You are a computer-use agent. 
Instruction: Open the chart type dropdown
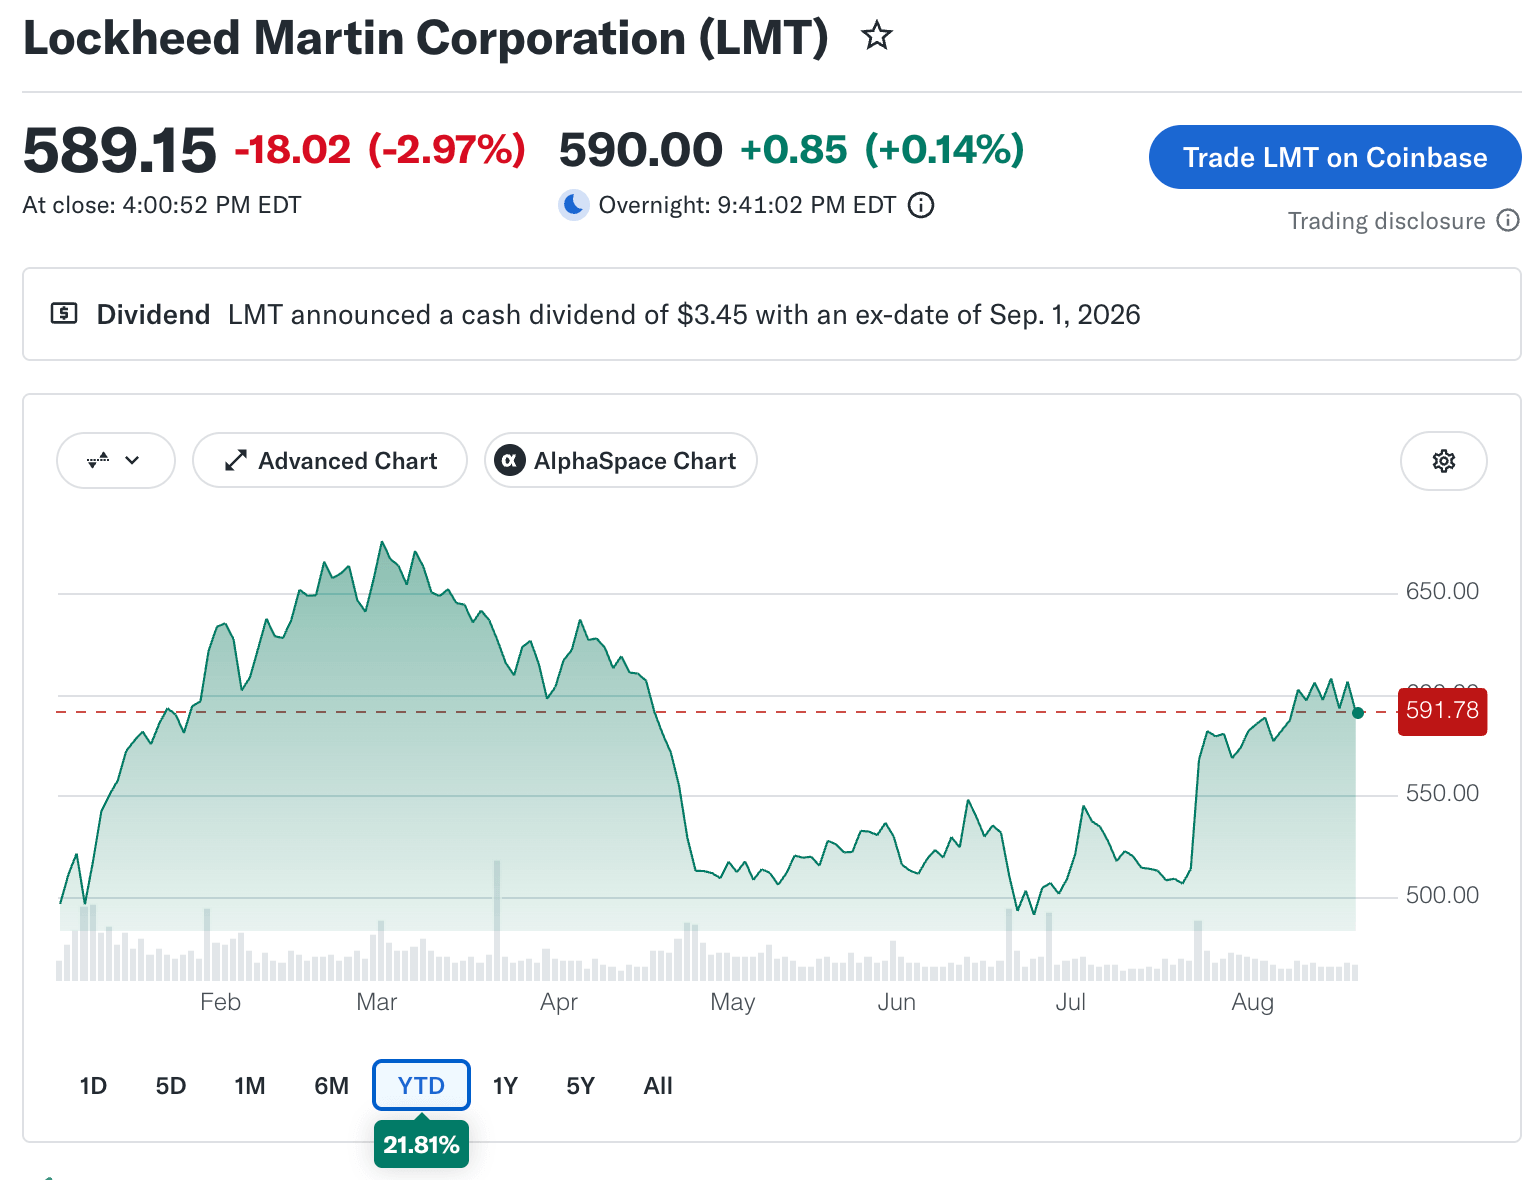coord(116,461)
